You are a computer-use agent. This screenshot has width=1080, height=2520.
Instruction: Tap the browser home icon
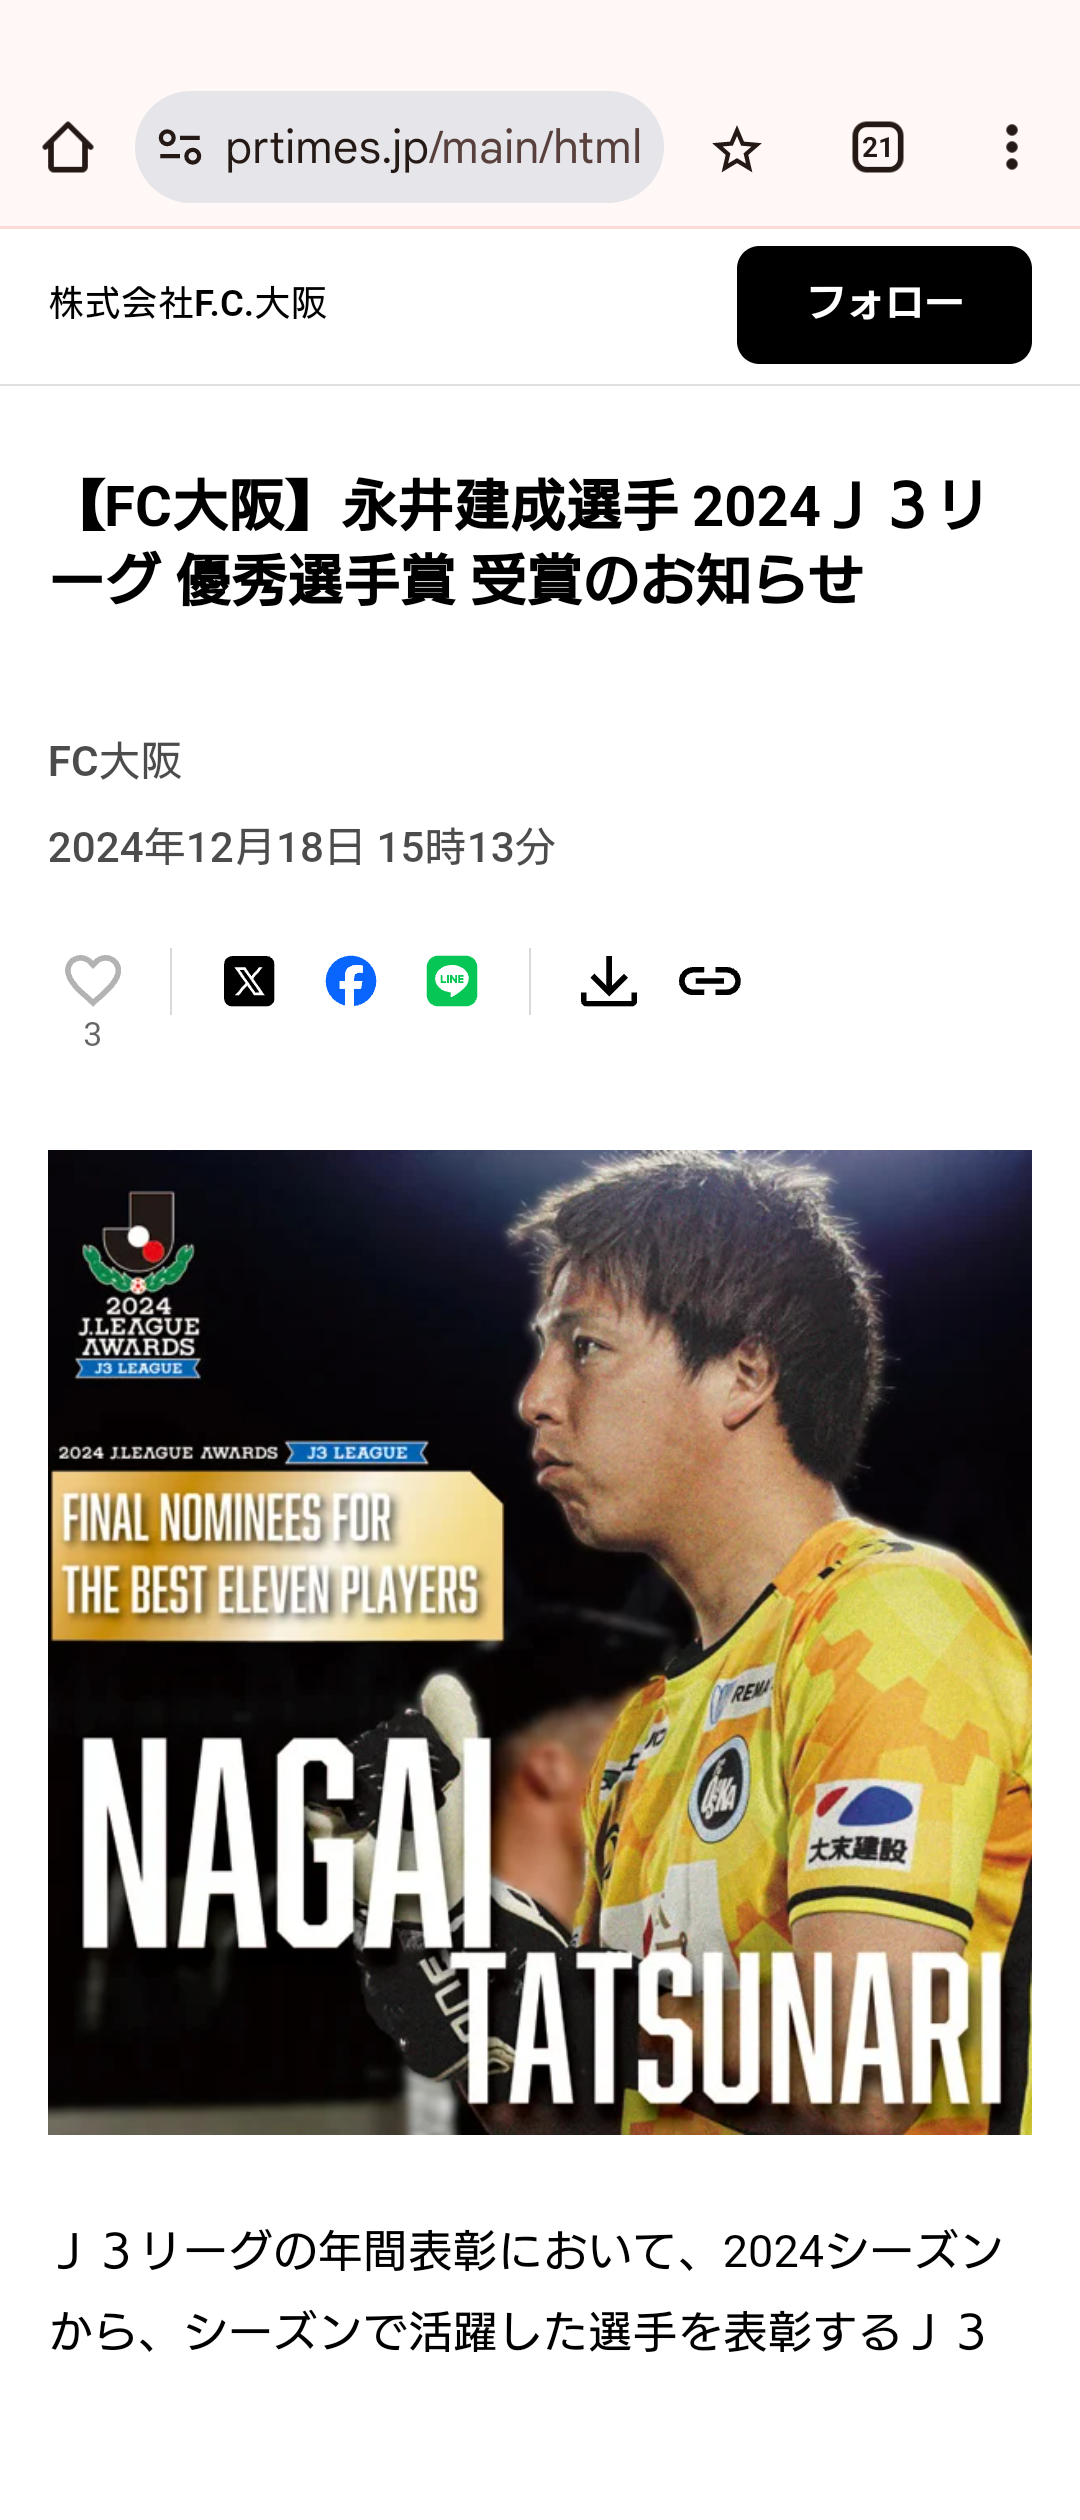click(x=68, y=148)
